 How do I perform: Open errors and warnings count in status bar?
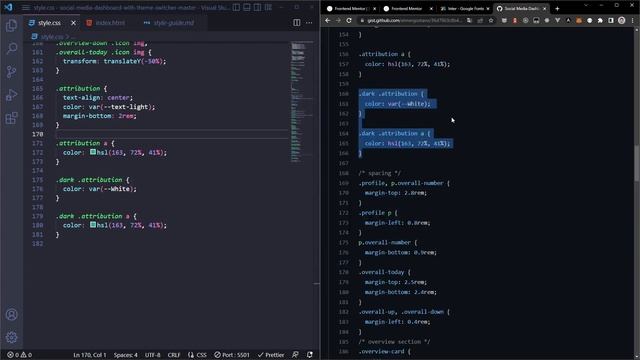[19, 355]
